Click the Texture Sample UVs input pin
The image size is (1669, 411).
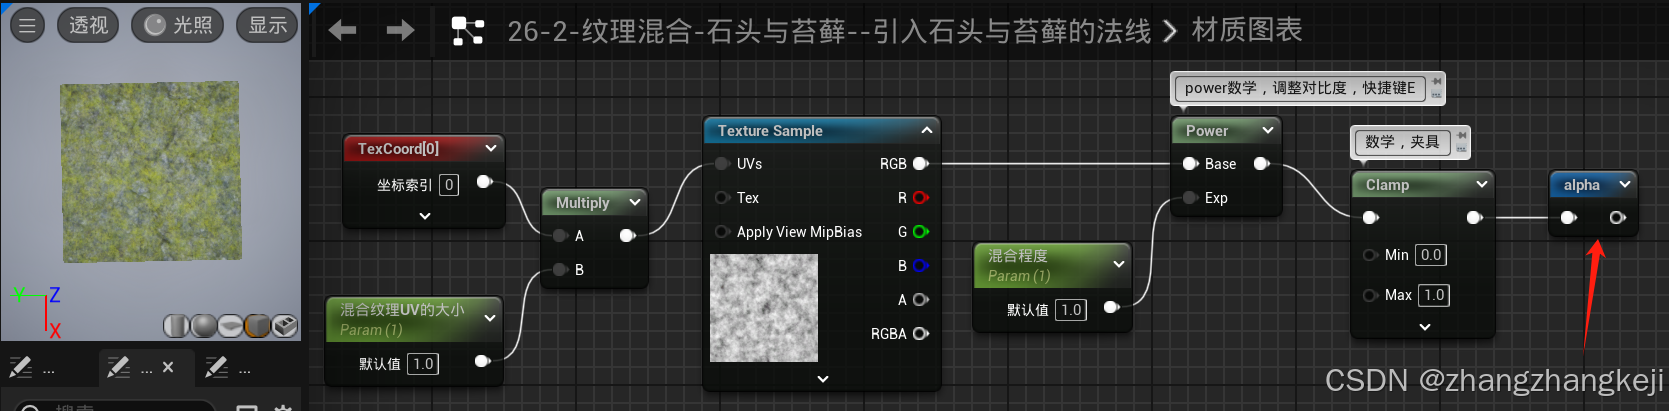click(722, 164)
